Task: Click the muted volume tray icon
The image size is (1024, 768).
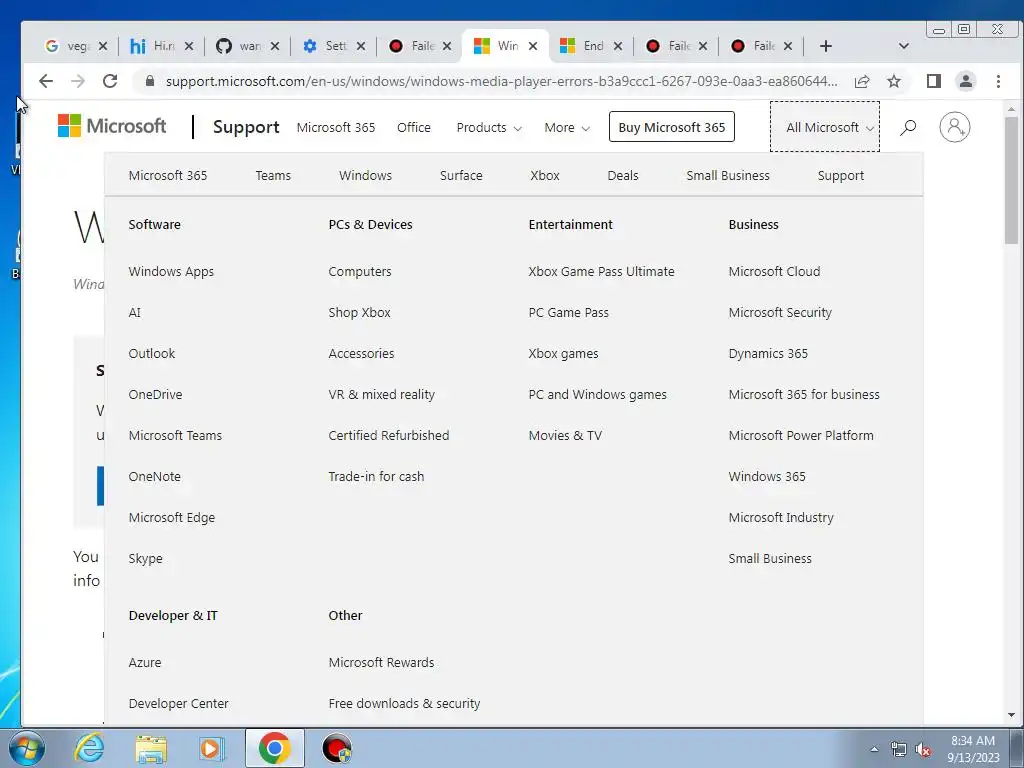Action: click(x=923, y=750)
